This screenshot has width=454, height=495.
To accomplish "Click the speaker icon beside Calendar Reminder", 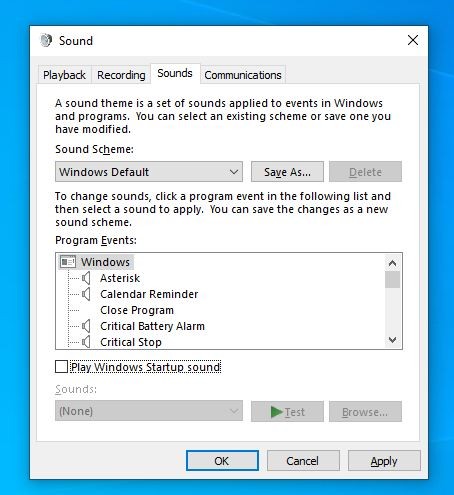I will pos(86,294).
